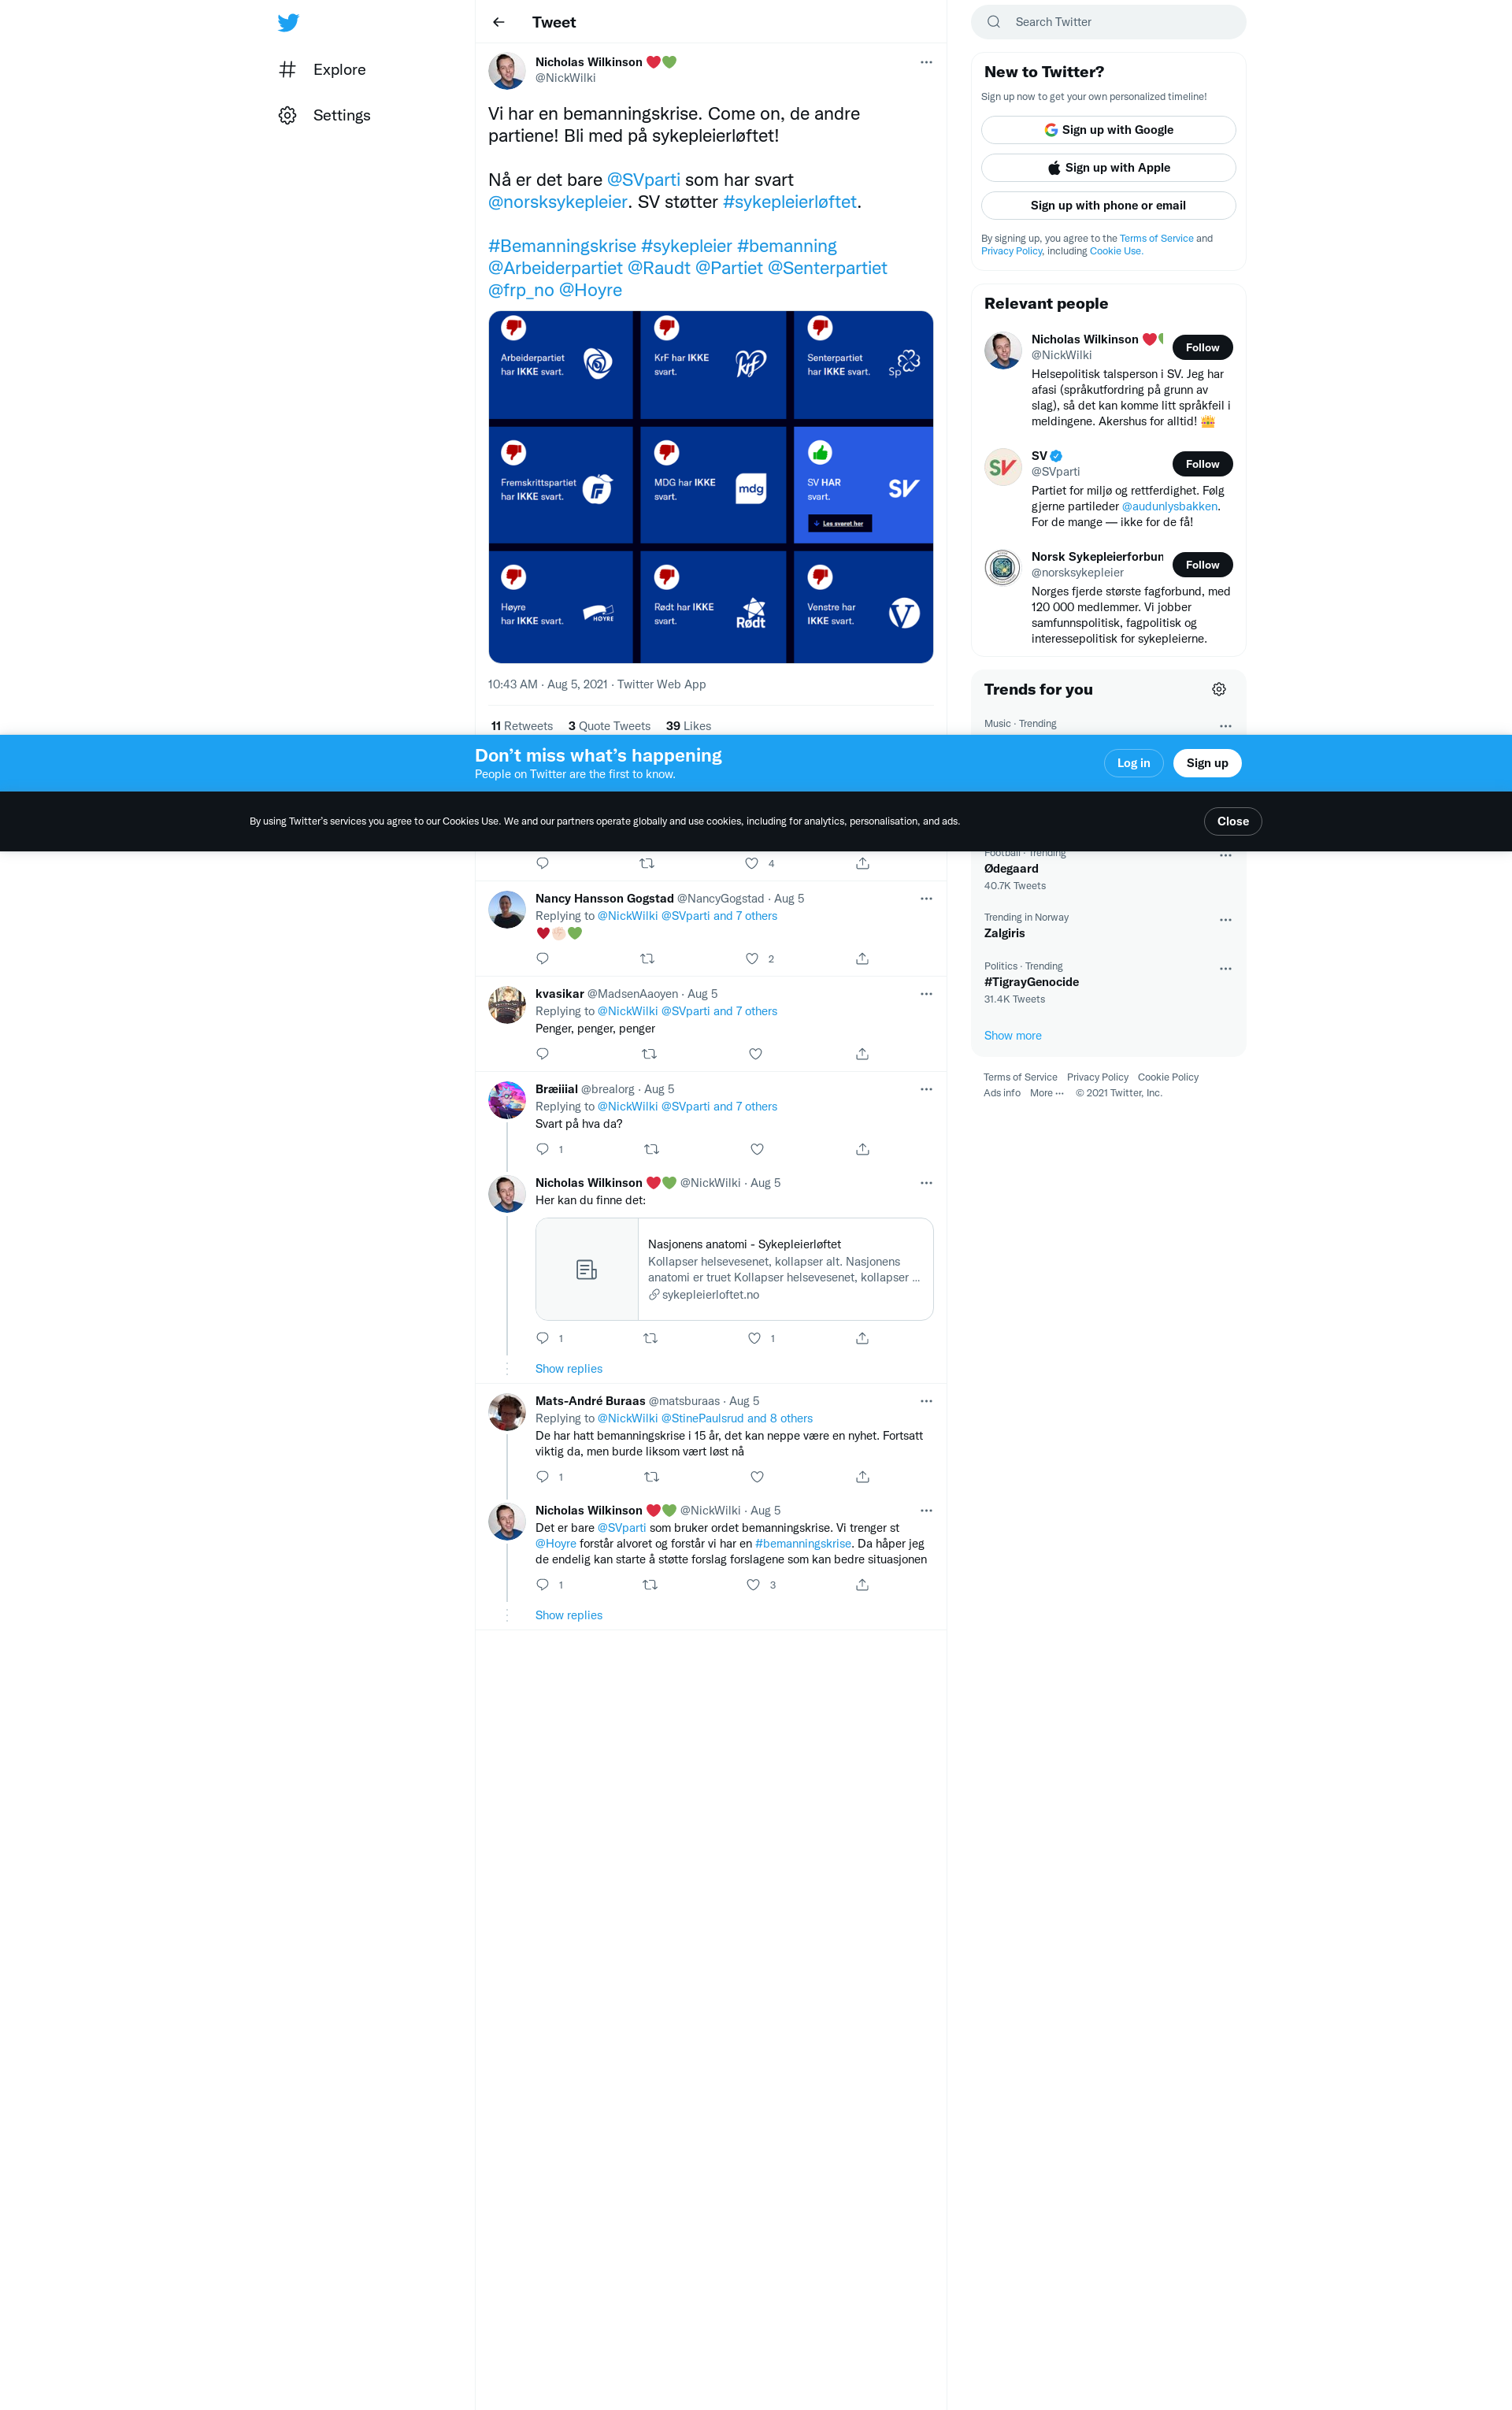The width and height of the screenshot is (1512, 2410).
Task: Like the sykepleierloftet link tweet
Action: (754, 1337)
